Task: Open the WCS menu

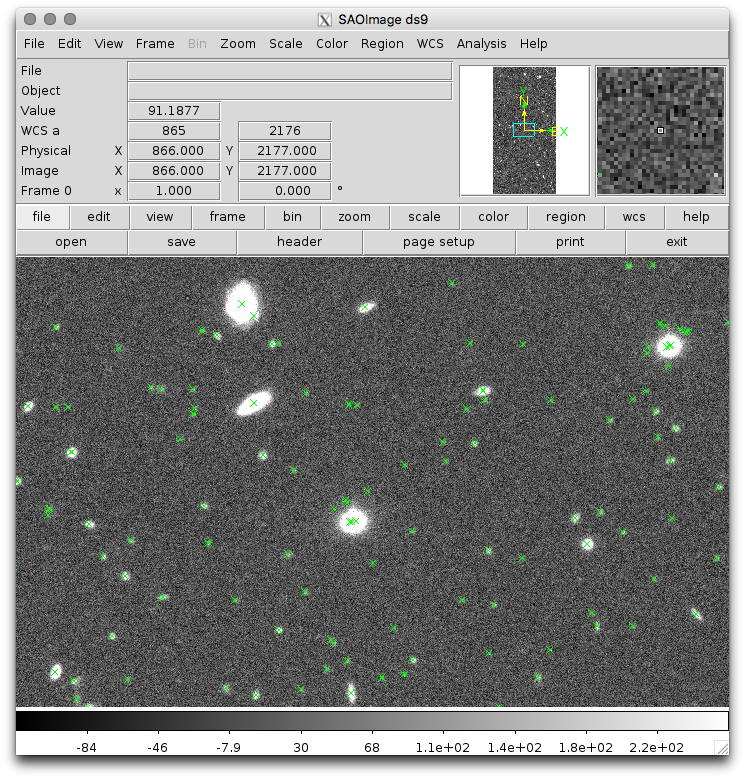Action: click(430, 44)
